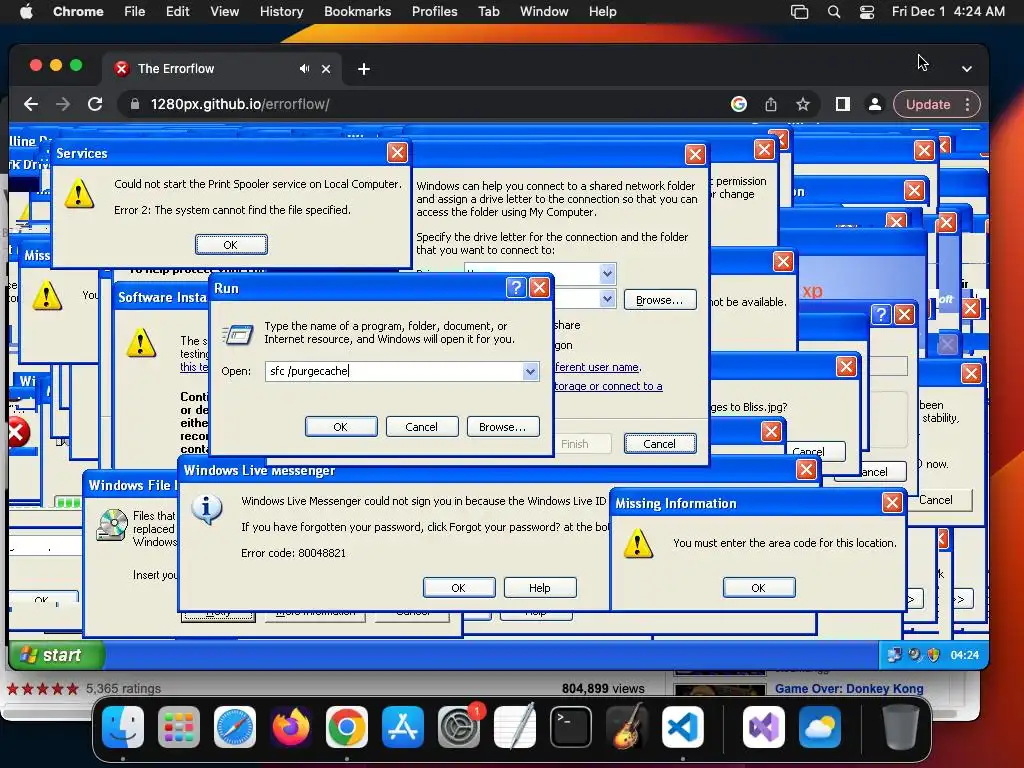Screen dimensions: 1024x768
Task: Click OK in Windows Live Messenger dialog
Action: 458,587
